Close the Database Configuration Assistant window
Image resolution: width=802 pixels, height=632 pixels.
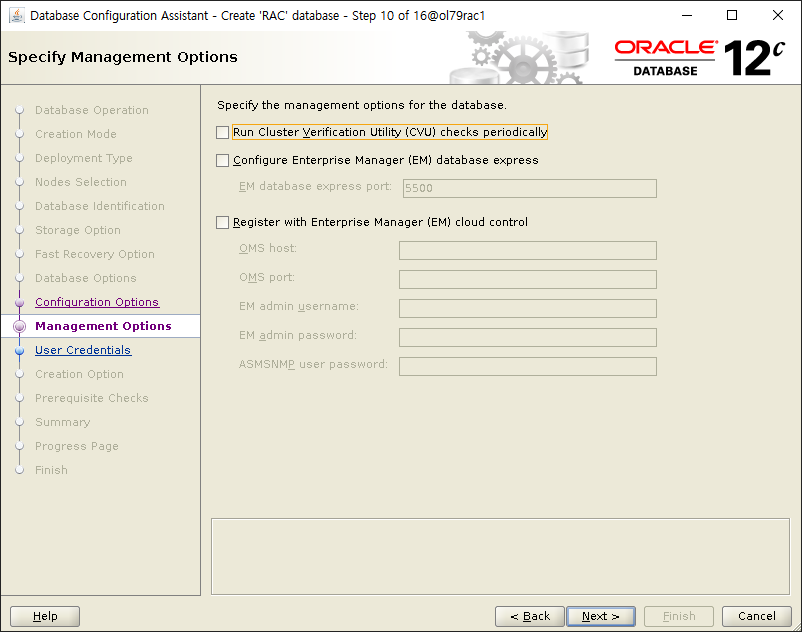click(777, 15)
